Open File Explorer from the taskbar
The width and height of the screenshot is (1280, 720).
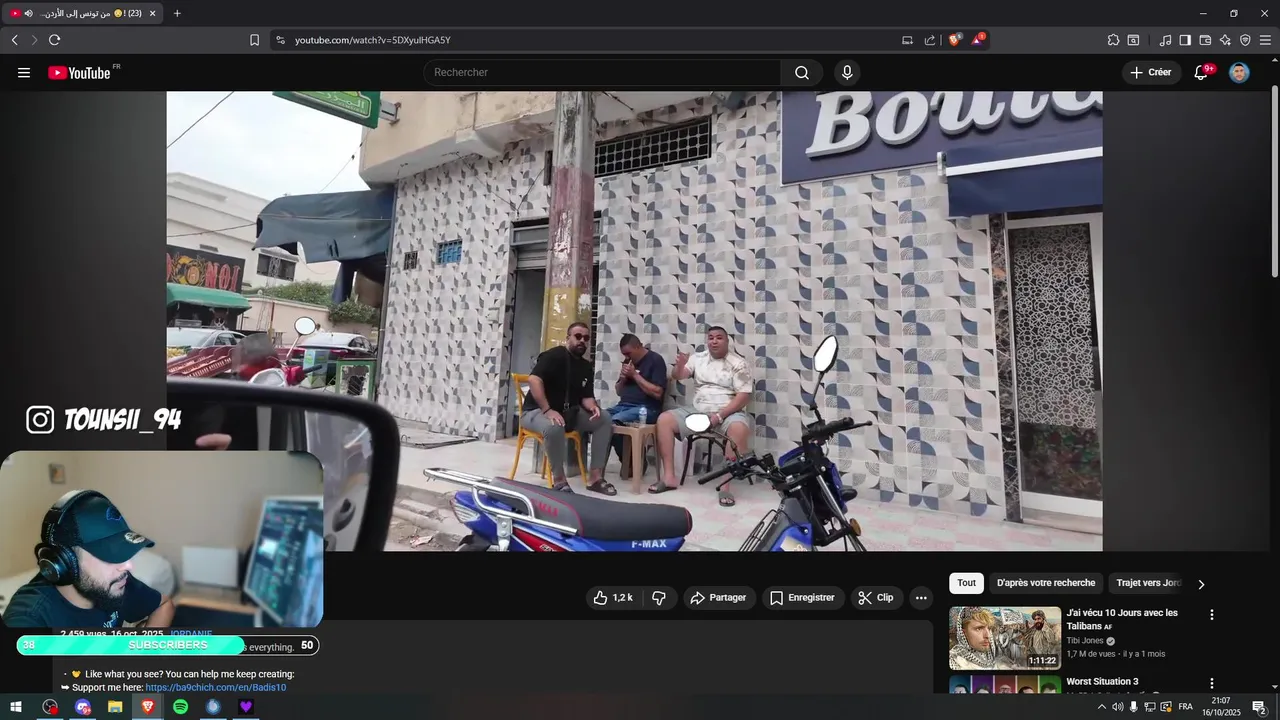click(115, 707)
